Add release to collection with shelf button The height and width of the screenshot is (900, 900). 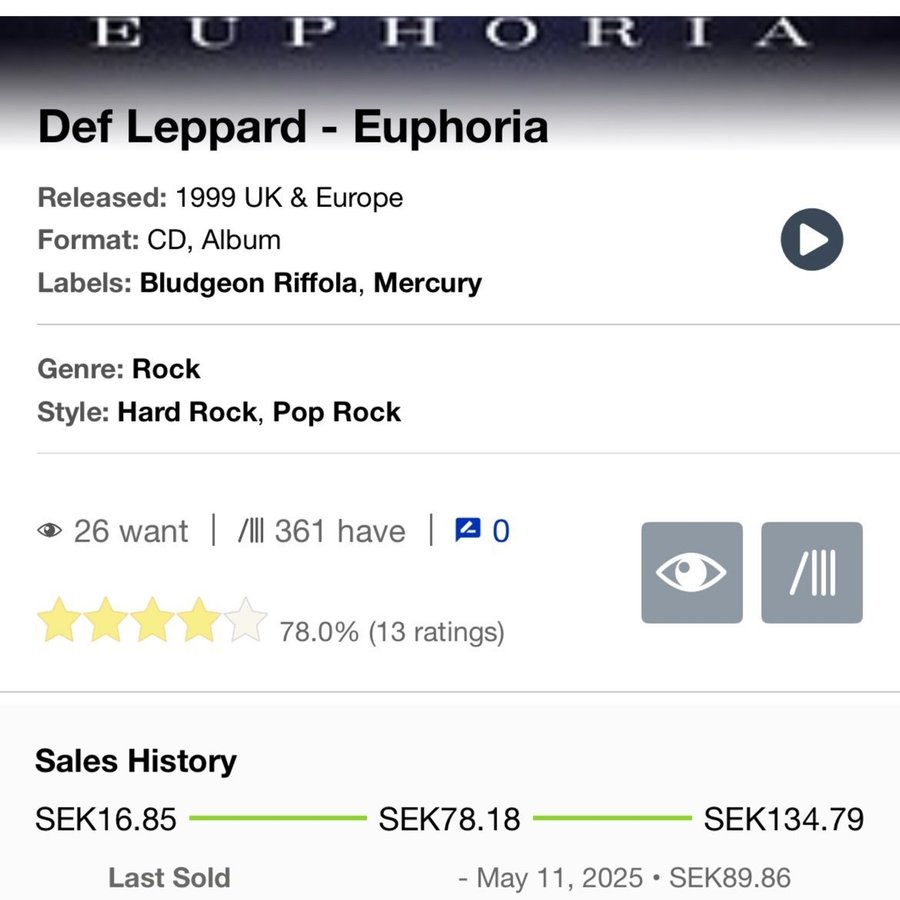tap(812, 572)
